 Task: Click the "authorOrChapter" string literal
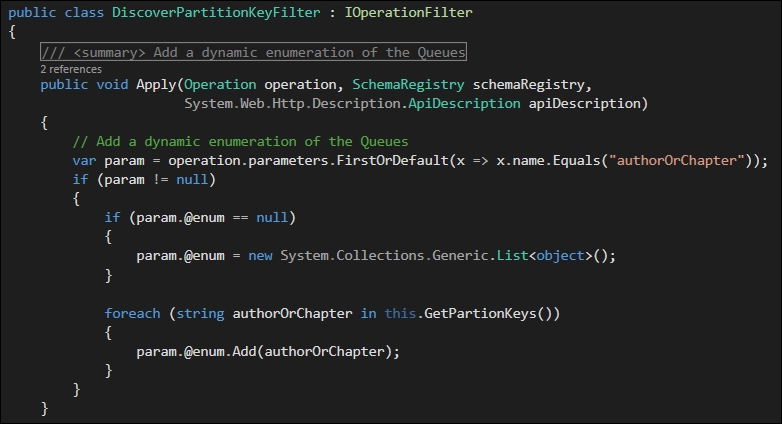coord(677,160)
